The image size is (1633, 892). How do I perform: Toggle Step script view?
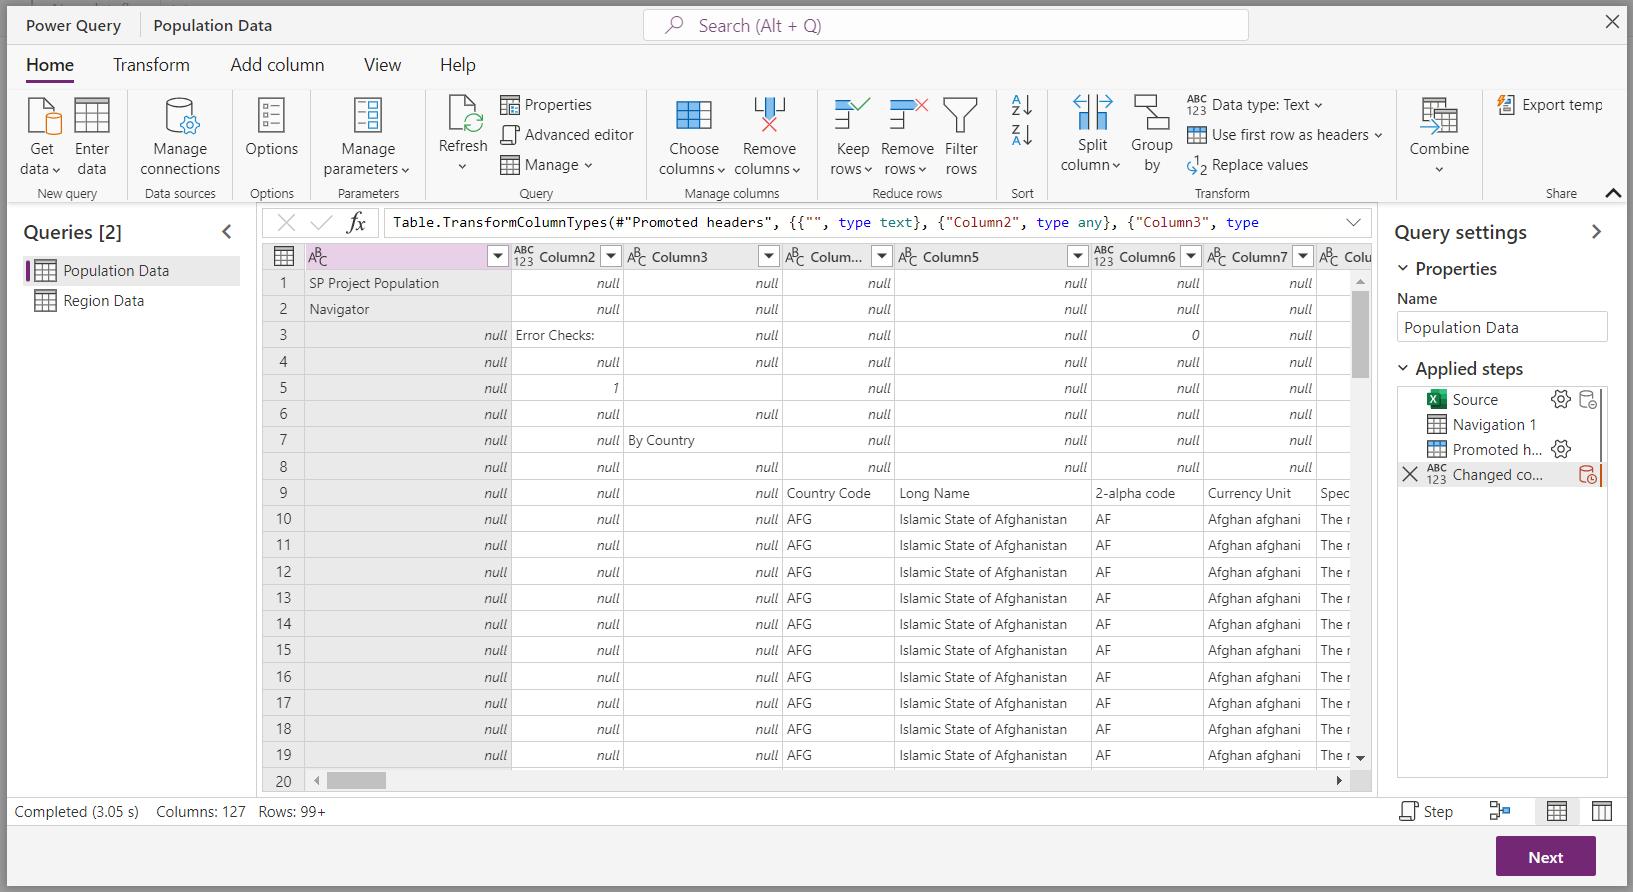pyautogui.click(x=1426, y=811)
